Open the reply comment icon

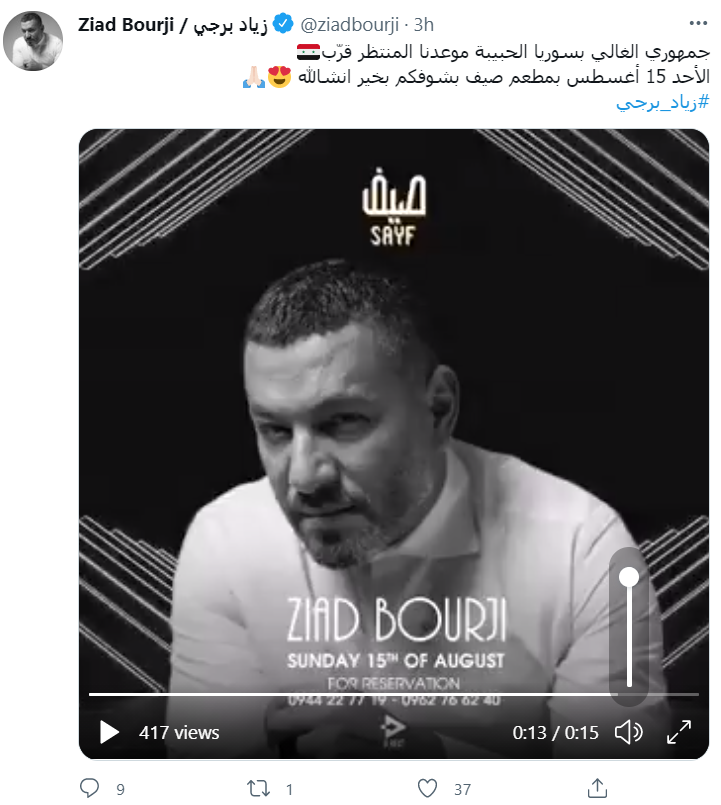click(90, 788)
